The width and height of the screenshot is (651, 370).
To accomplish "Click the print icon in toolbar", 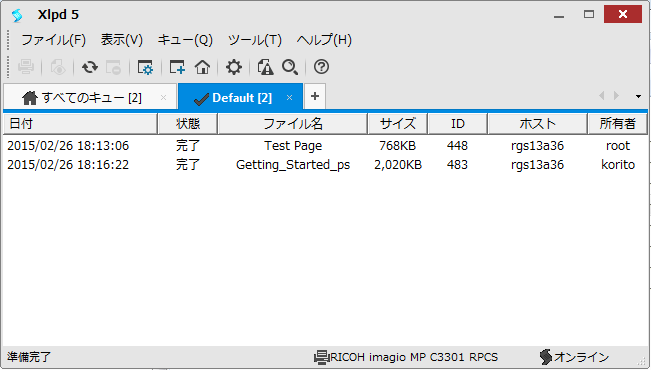I will click(26, 67).
